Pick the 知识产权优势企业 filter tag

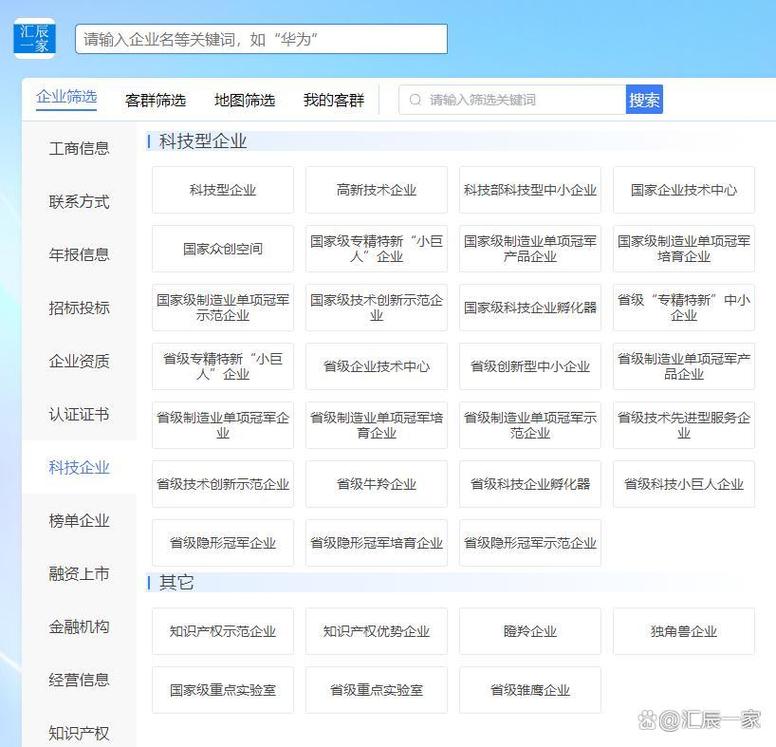coord(377,631)
